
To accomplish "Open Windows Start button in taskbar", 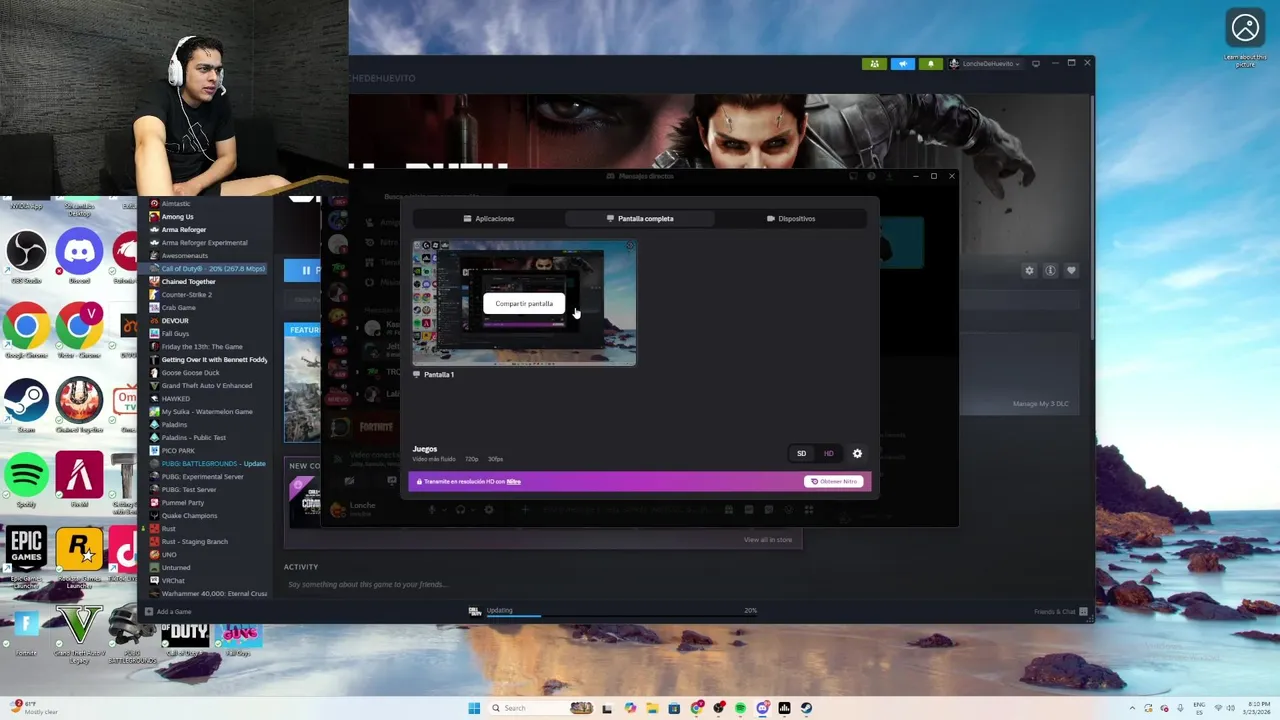I will coord(474,708).
